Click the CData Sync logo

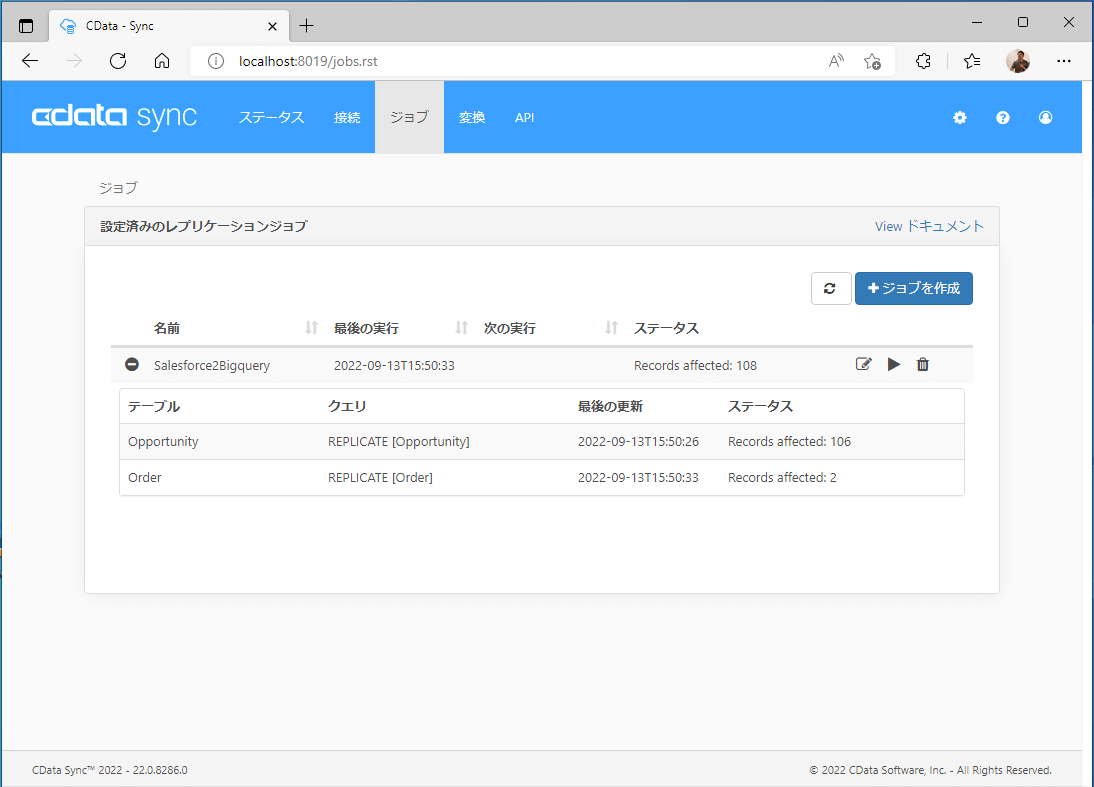coord(115,117)
